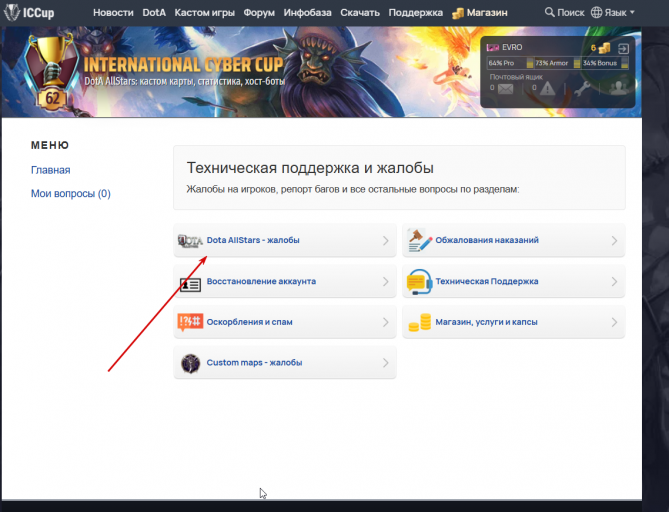Viewport: 669px width, 512px height.
Task: Open the Скачать menu
Action: tap(360, 13)
